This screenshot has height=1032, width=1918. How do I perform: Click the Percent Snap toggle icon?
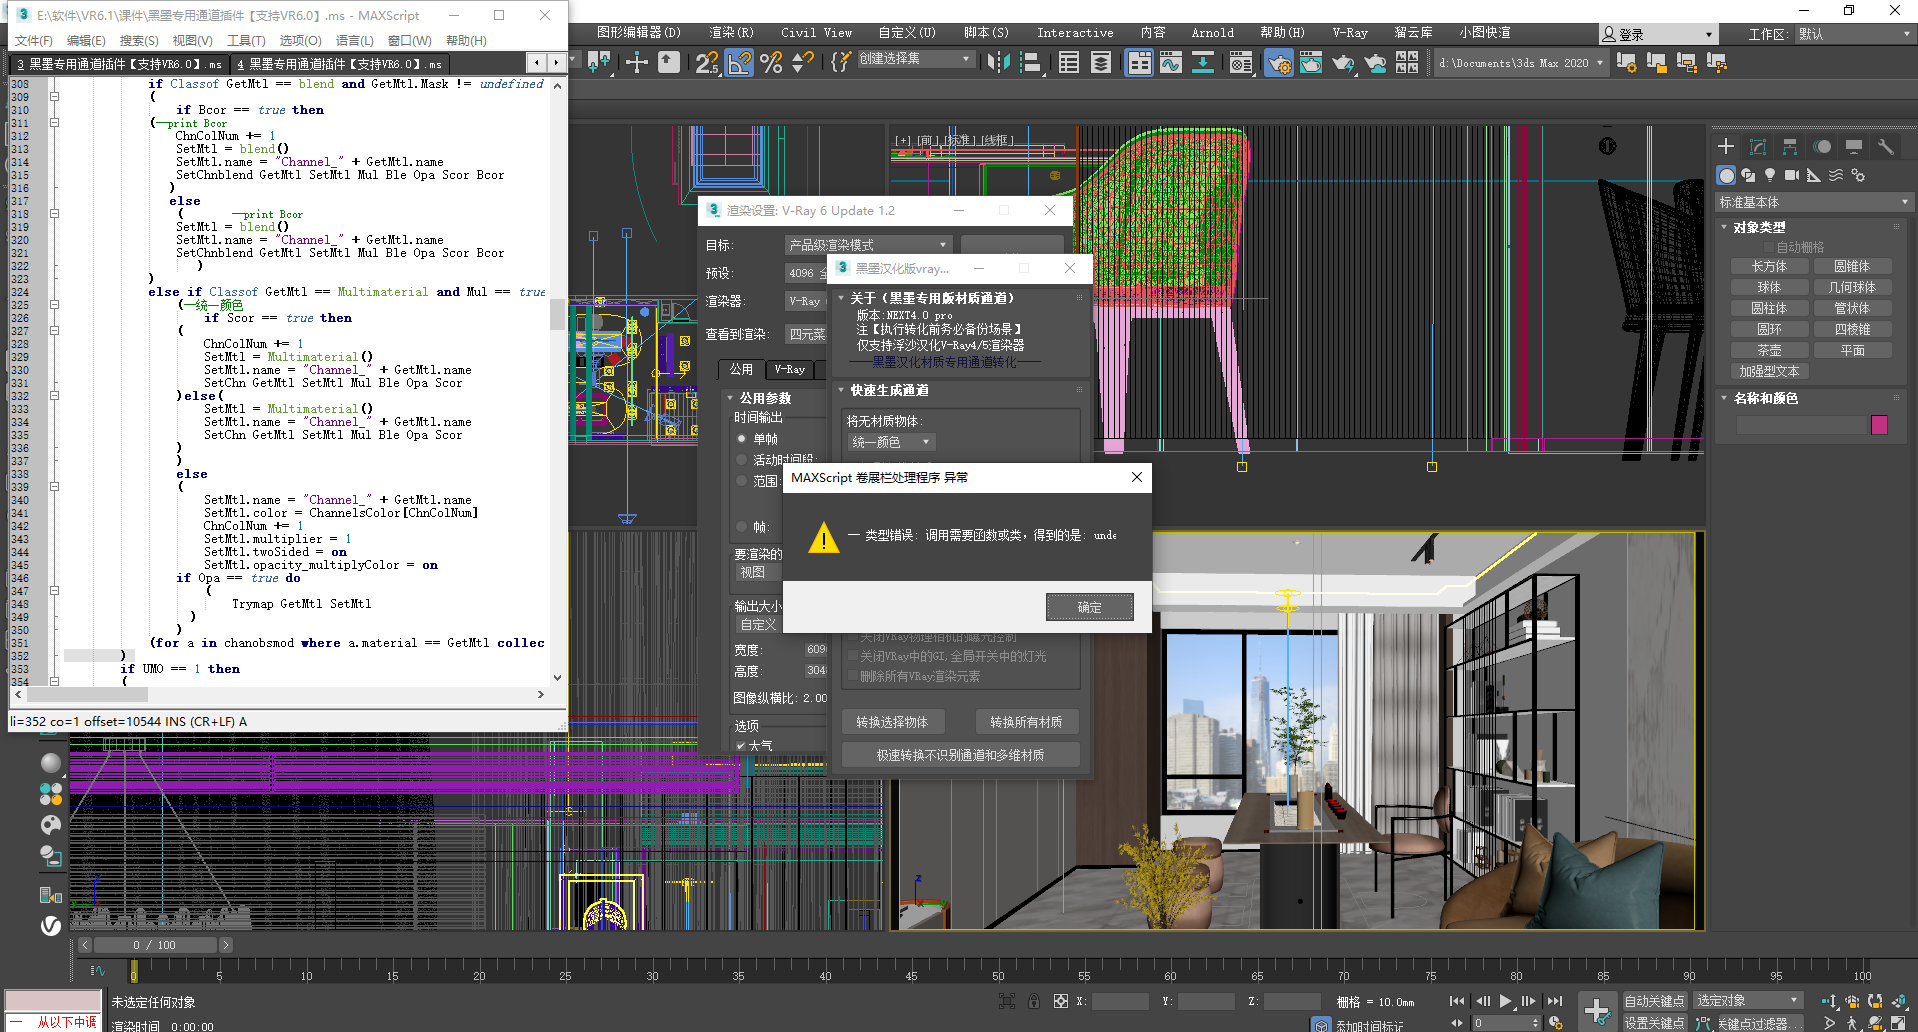[771, 63]
